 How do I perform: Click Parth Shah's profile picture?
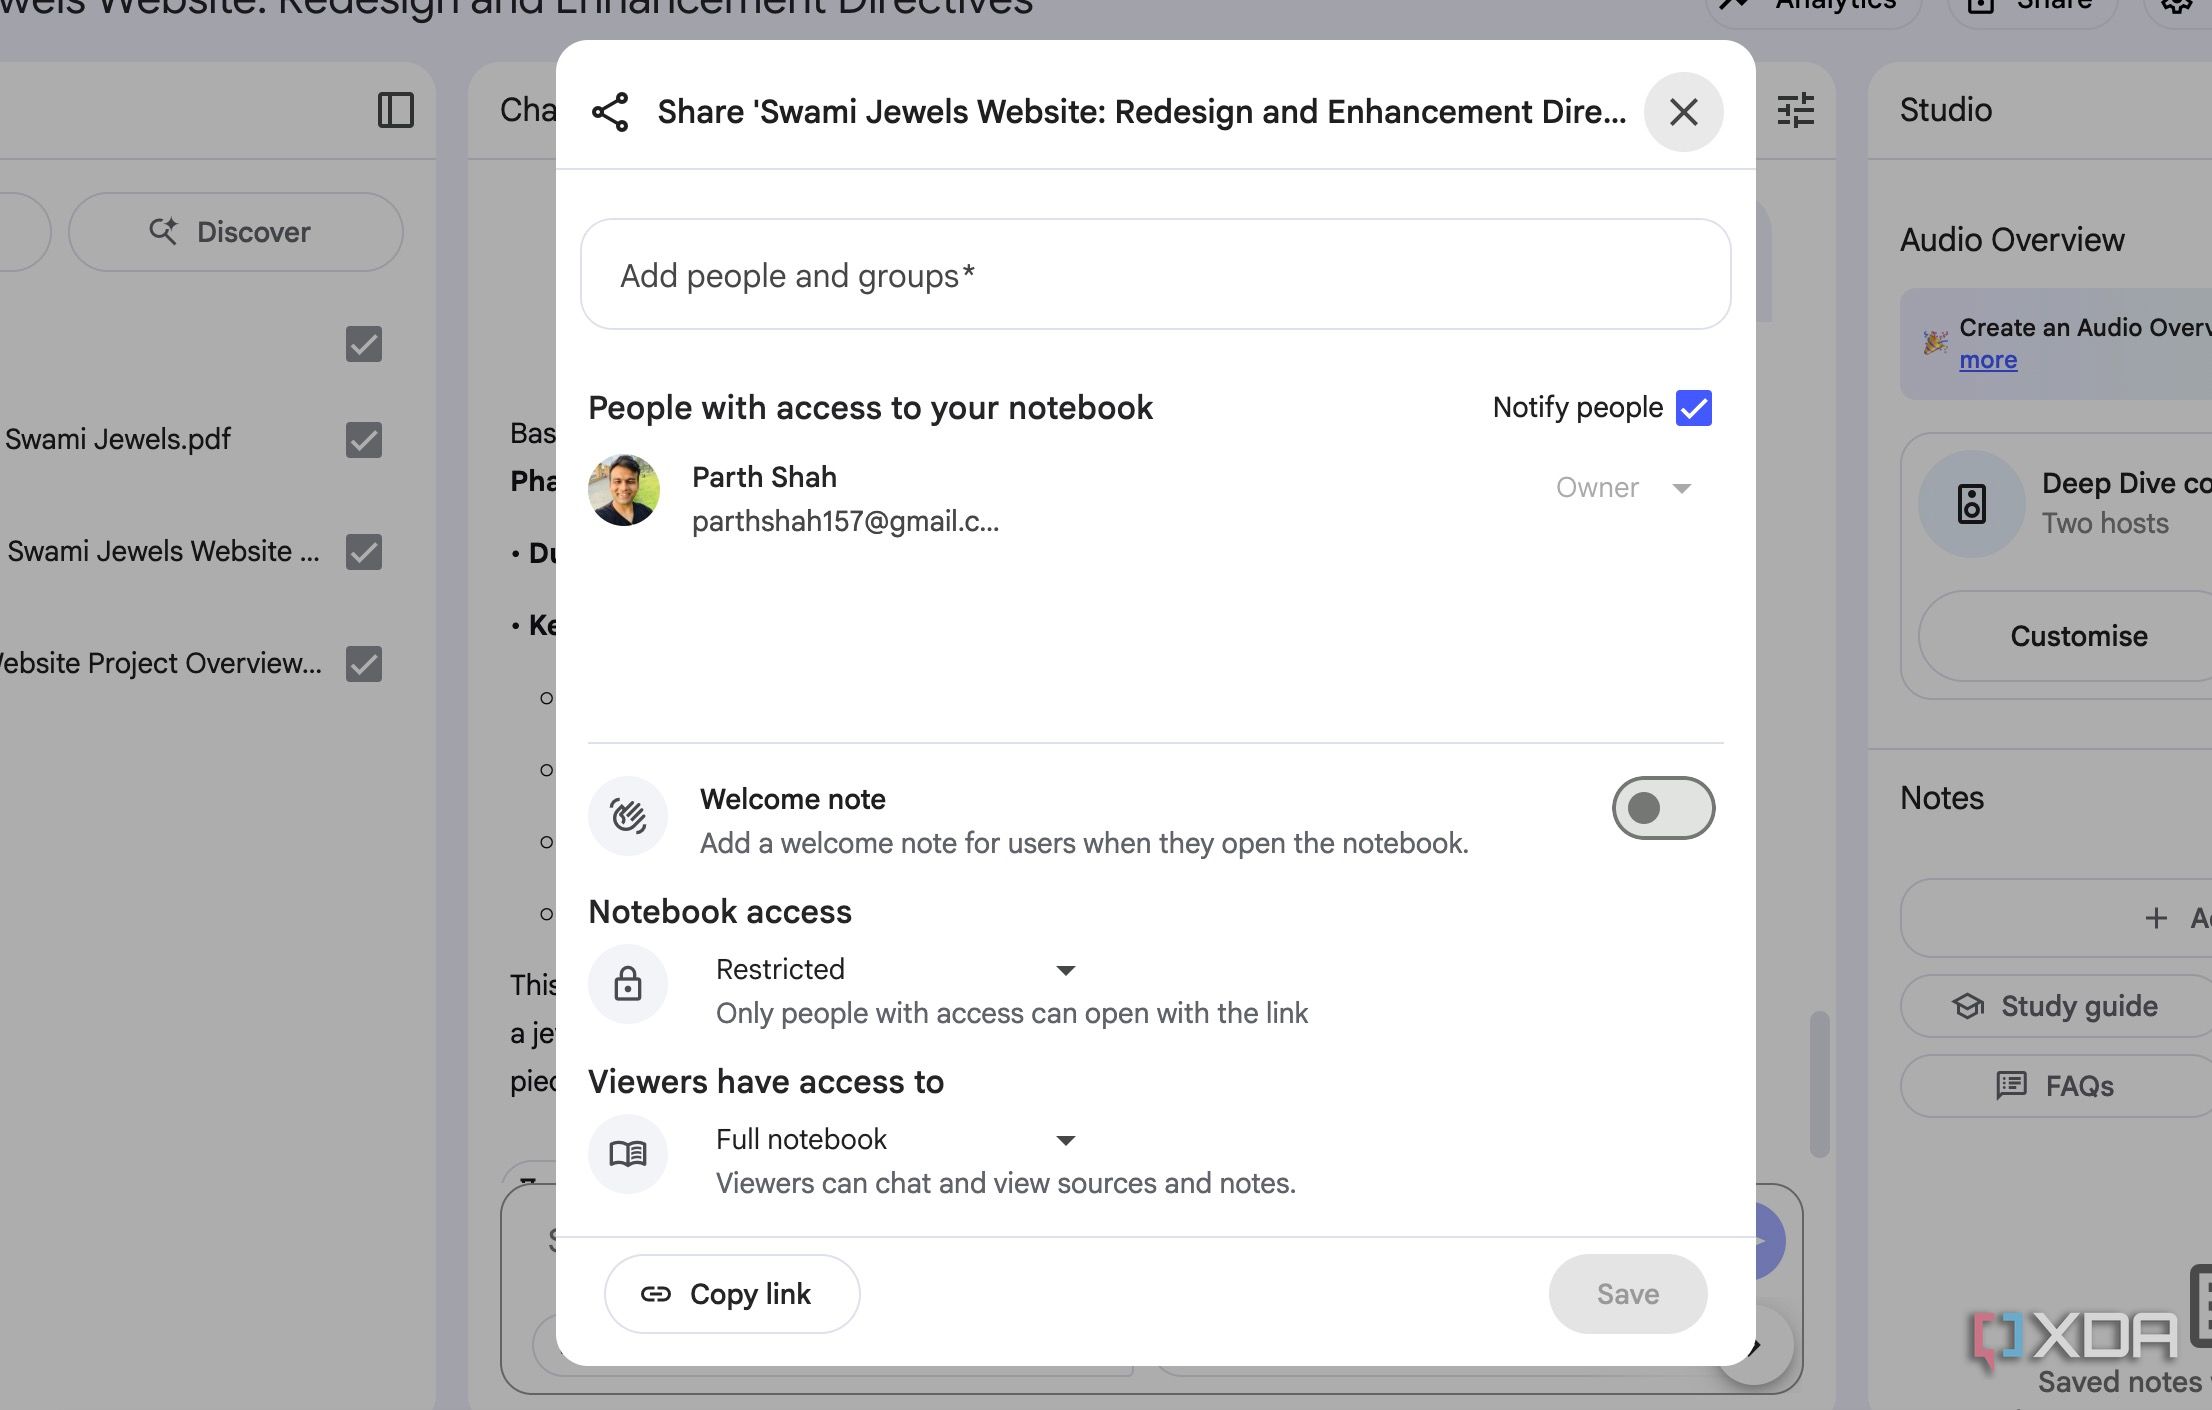coord(624,490)
